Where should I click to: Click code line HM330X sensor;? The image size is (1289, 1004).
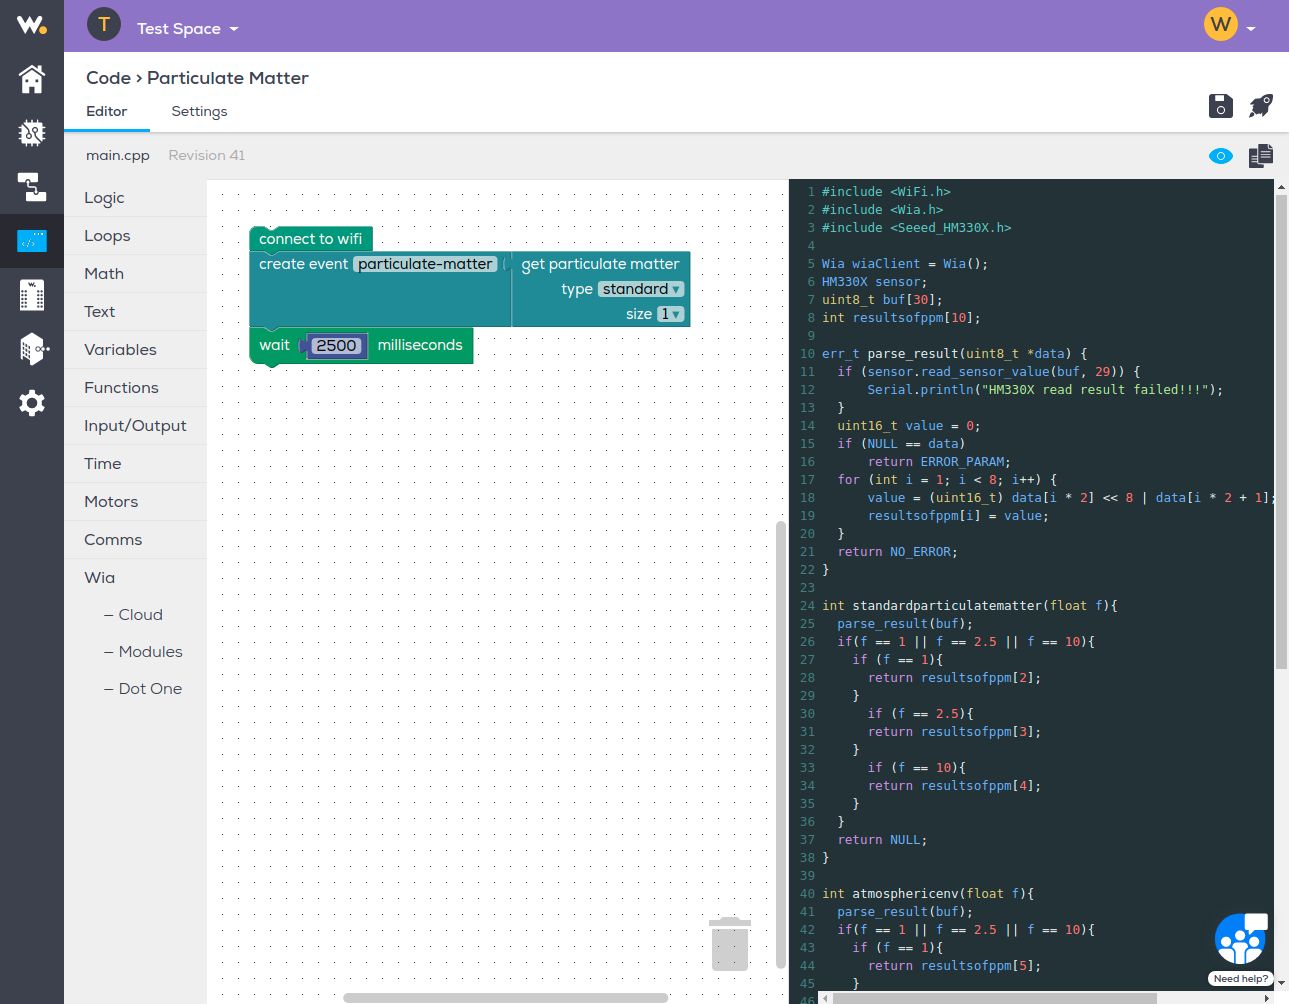pyautogui.click(x=874, y=282)
